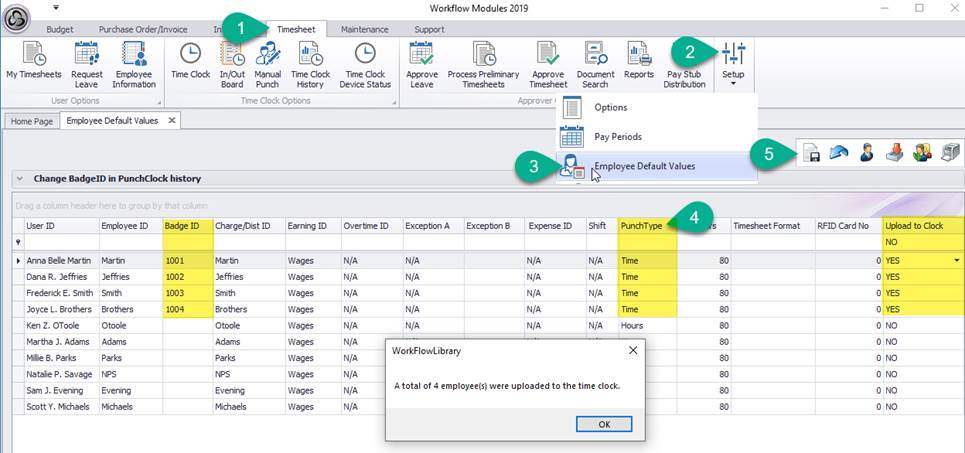Screen dimensions: 965x453
Task: Switch to the Maintenance ribbon tab
Action: 364,29
